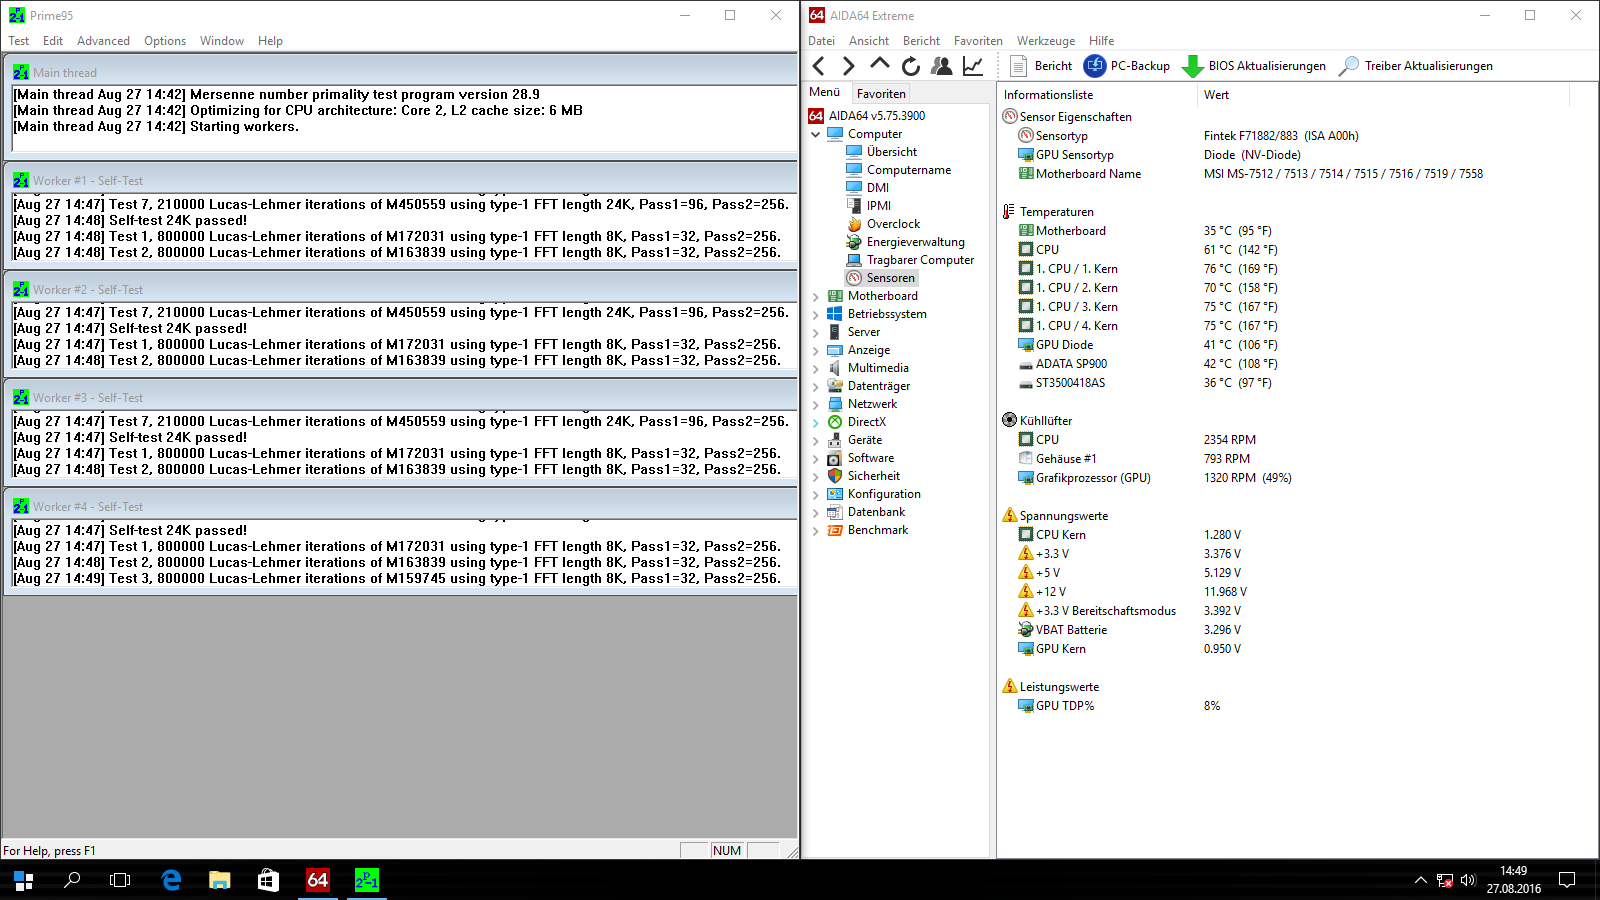The image size is (1600, 900).
Task: Go back with AIDA64 left arrow icon
Action: pos(819,66)
